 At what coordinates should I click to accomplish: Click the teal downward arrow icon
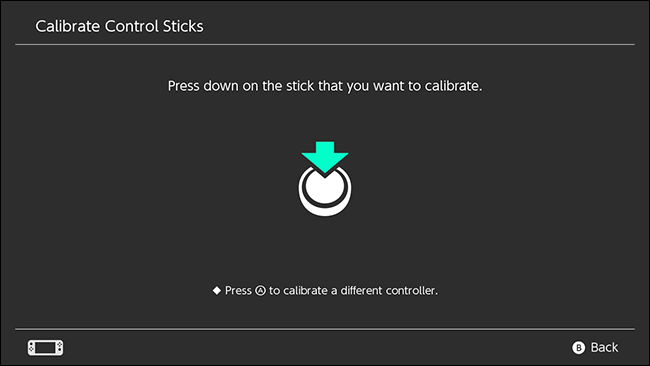click(325, 157)
